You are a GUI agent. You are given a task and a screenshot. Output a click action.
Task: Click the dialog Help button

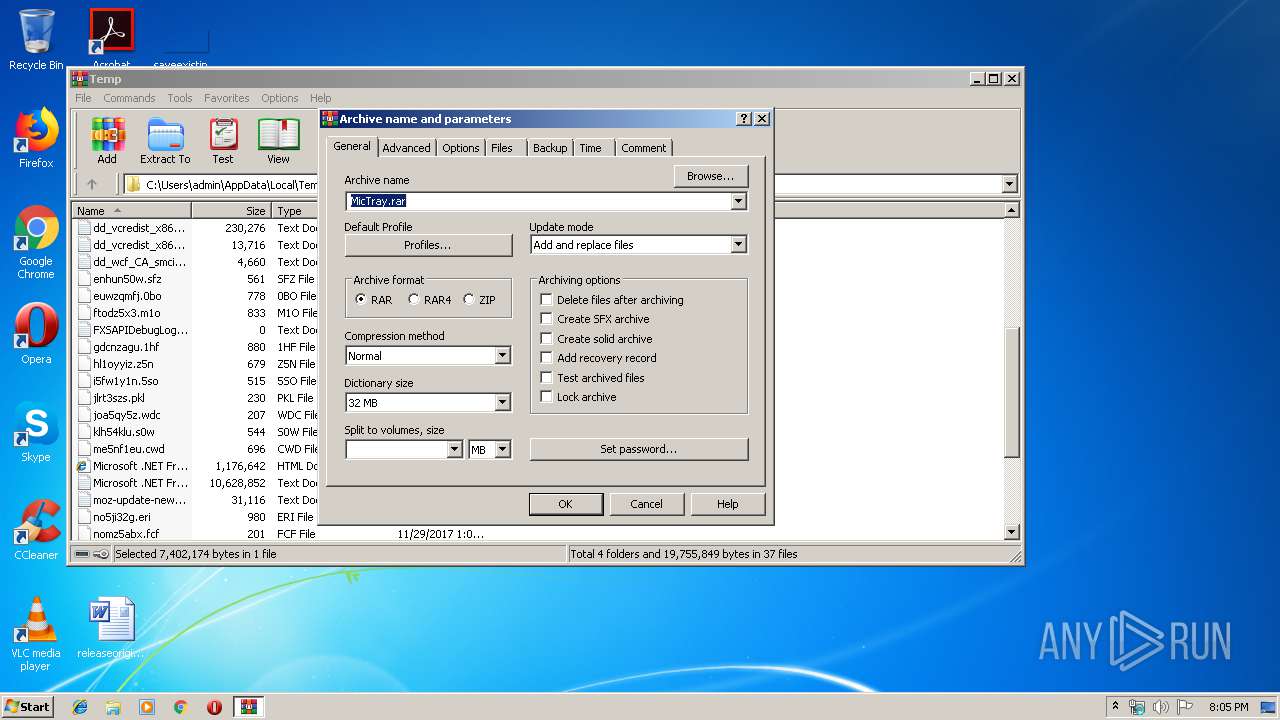728,504
